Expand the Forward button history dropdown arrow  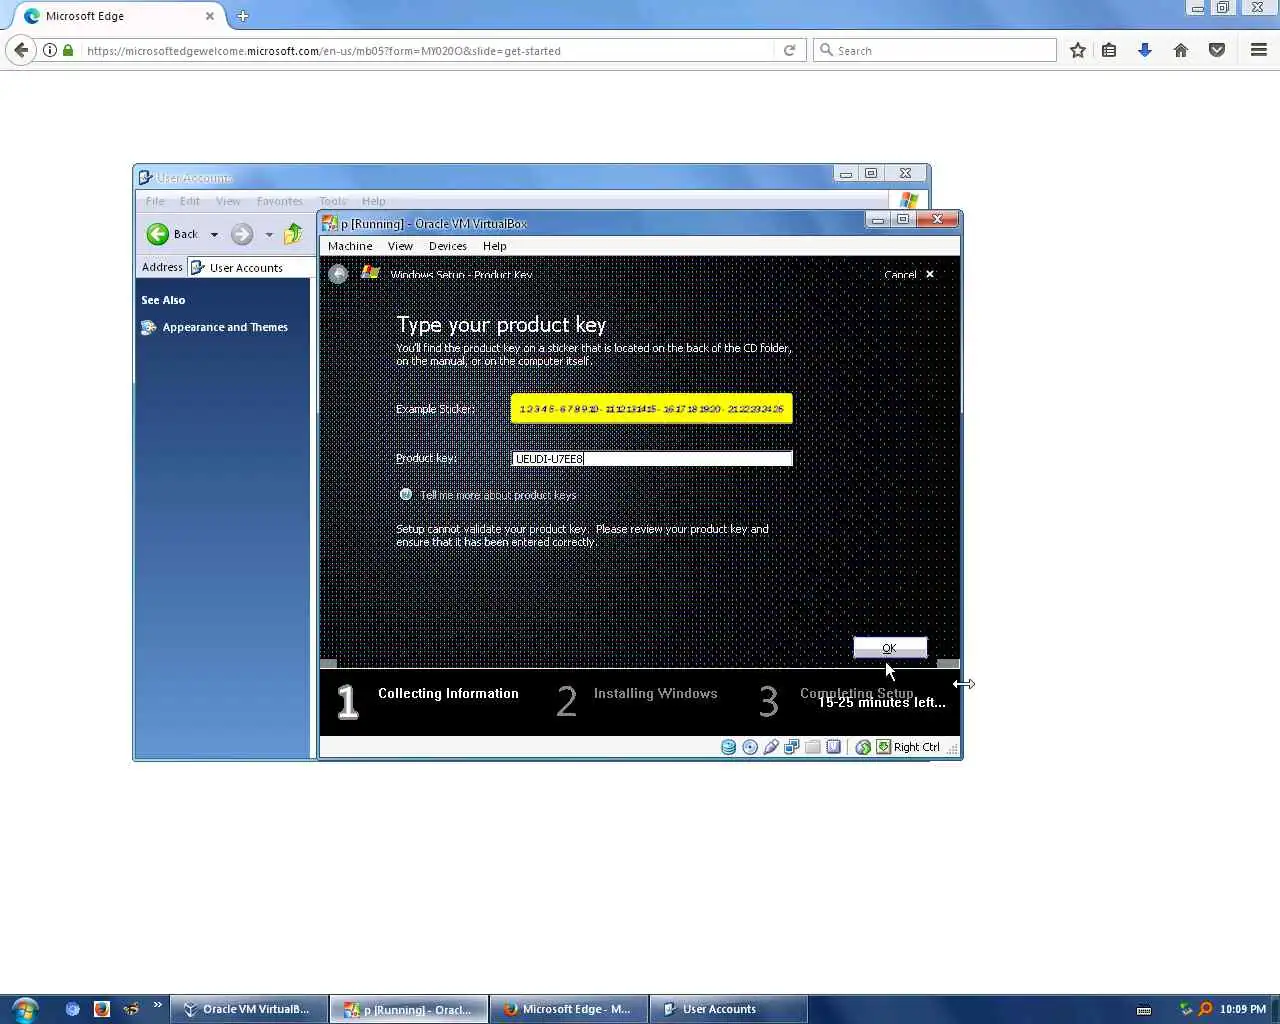click(x=269, y=235)
